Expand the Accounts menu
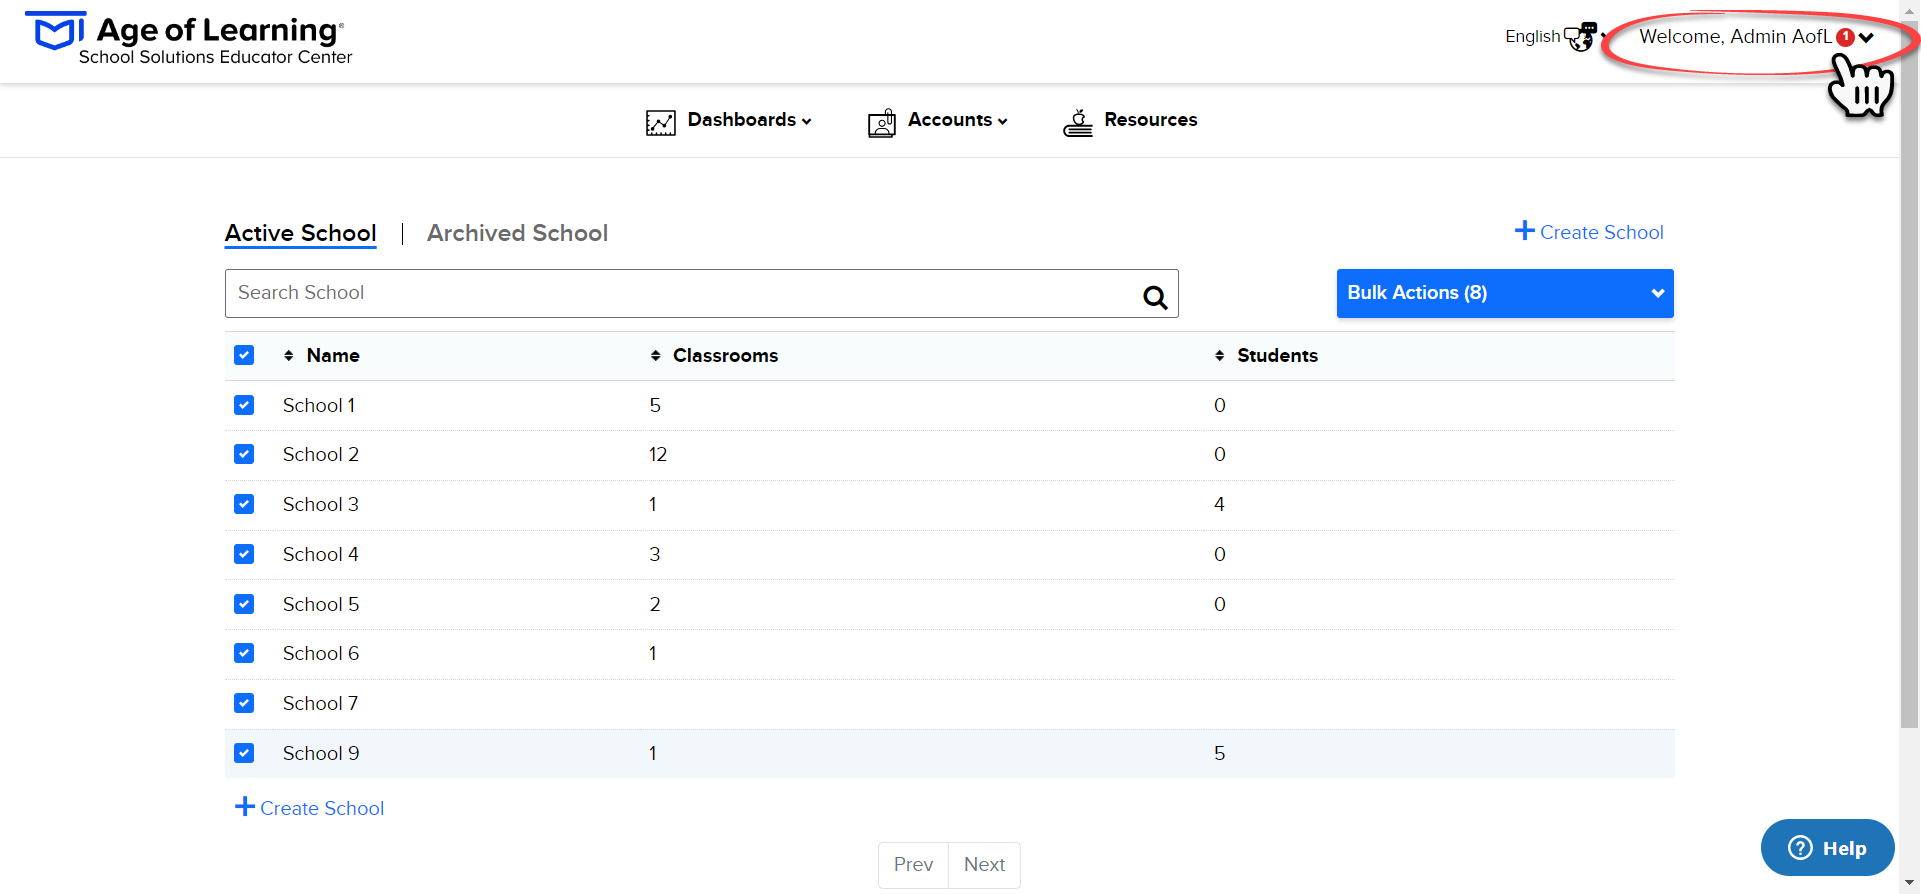The width and height of the screenshot is (1921, 894). 938,121
